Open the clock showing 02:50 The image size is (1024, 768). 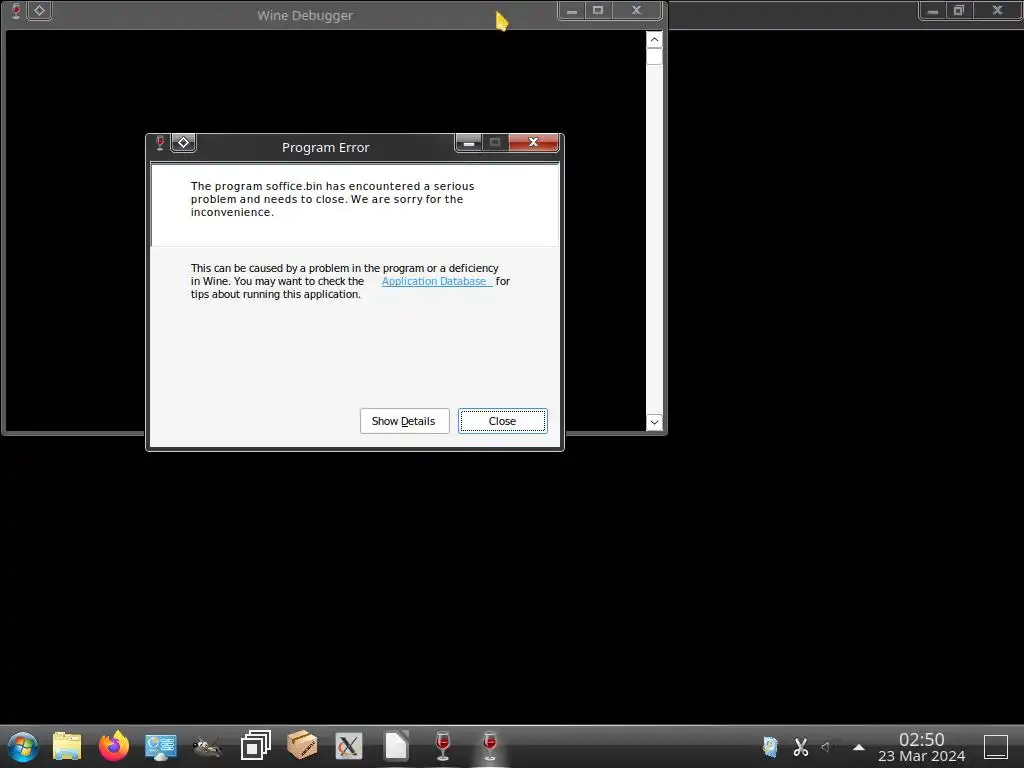pyautogui.click(x=921, y=748)
